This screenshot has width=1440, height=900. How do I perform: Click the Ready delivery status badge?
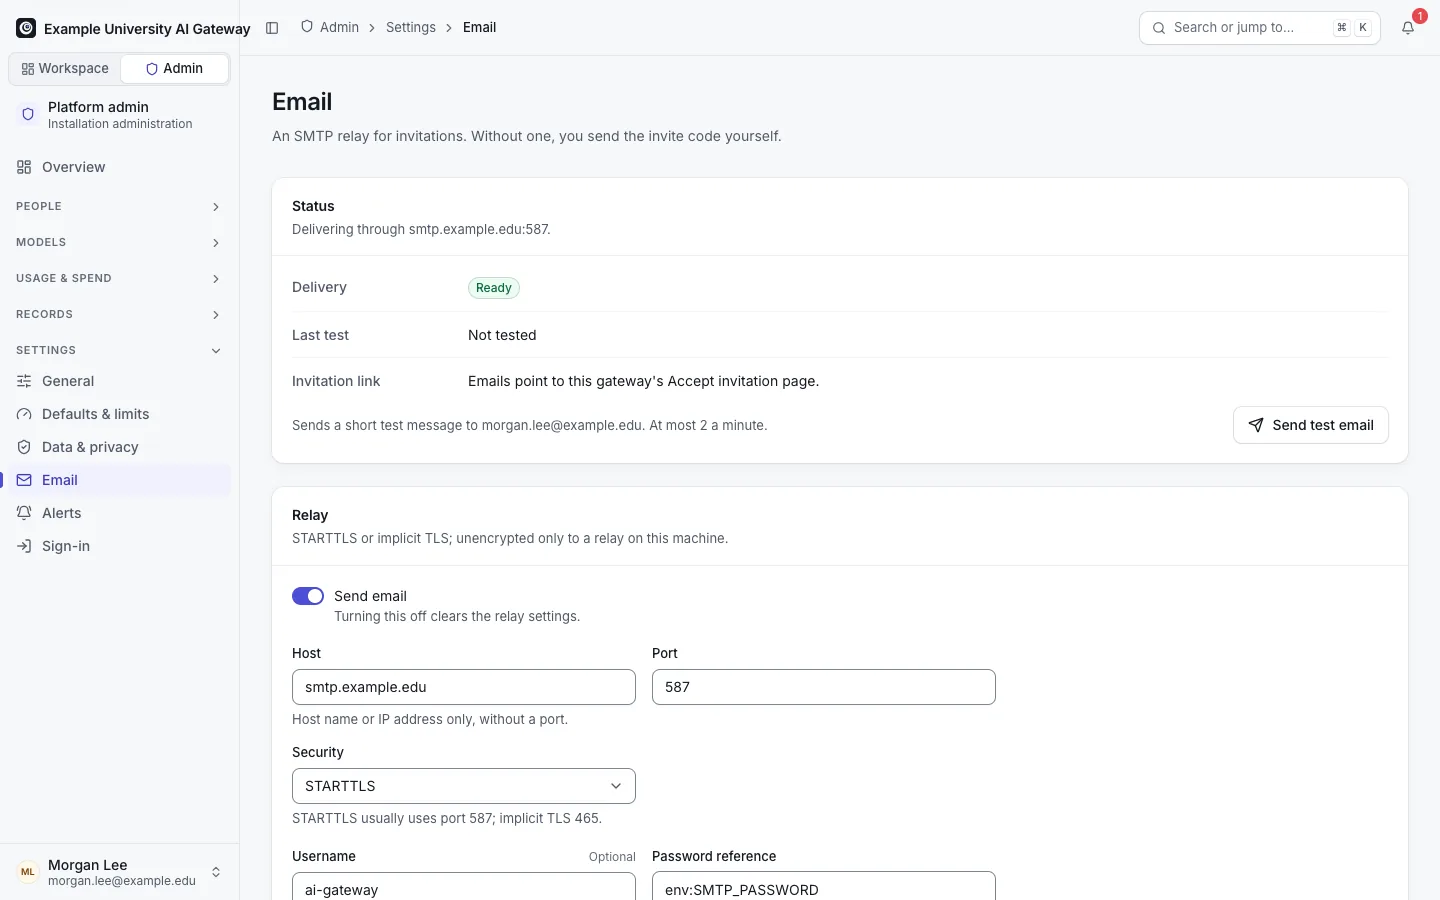pyautogui.click(x=494, y=288)
